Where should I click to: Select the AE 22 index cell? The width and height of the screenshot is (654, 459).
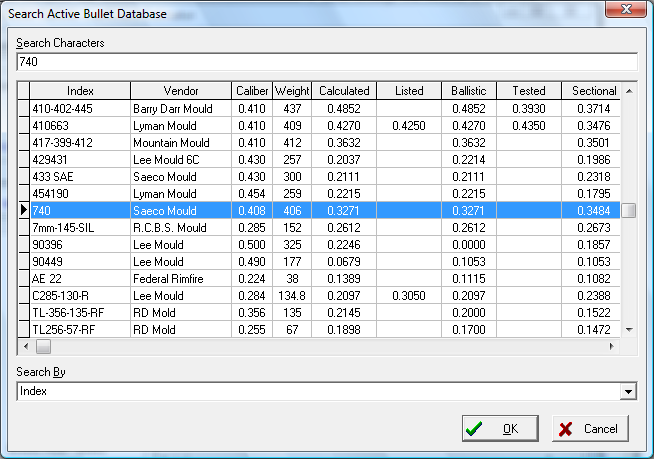(x=80, y=279)
